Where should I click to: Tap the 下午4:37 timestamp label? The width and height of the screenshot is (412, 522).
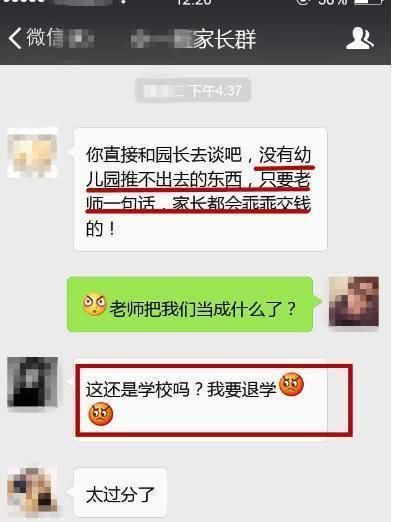click(x=193, y=90)
